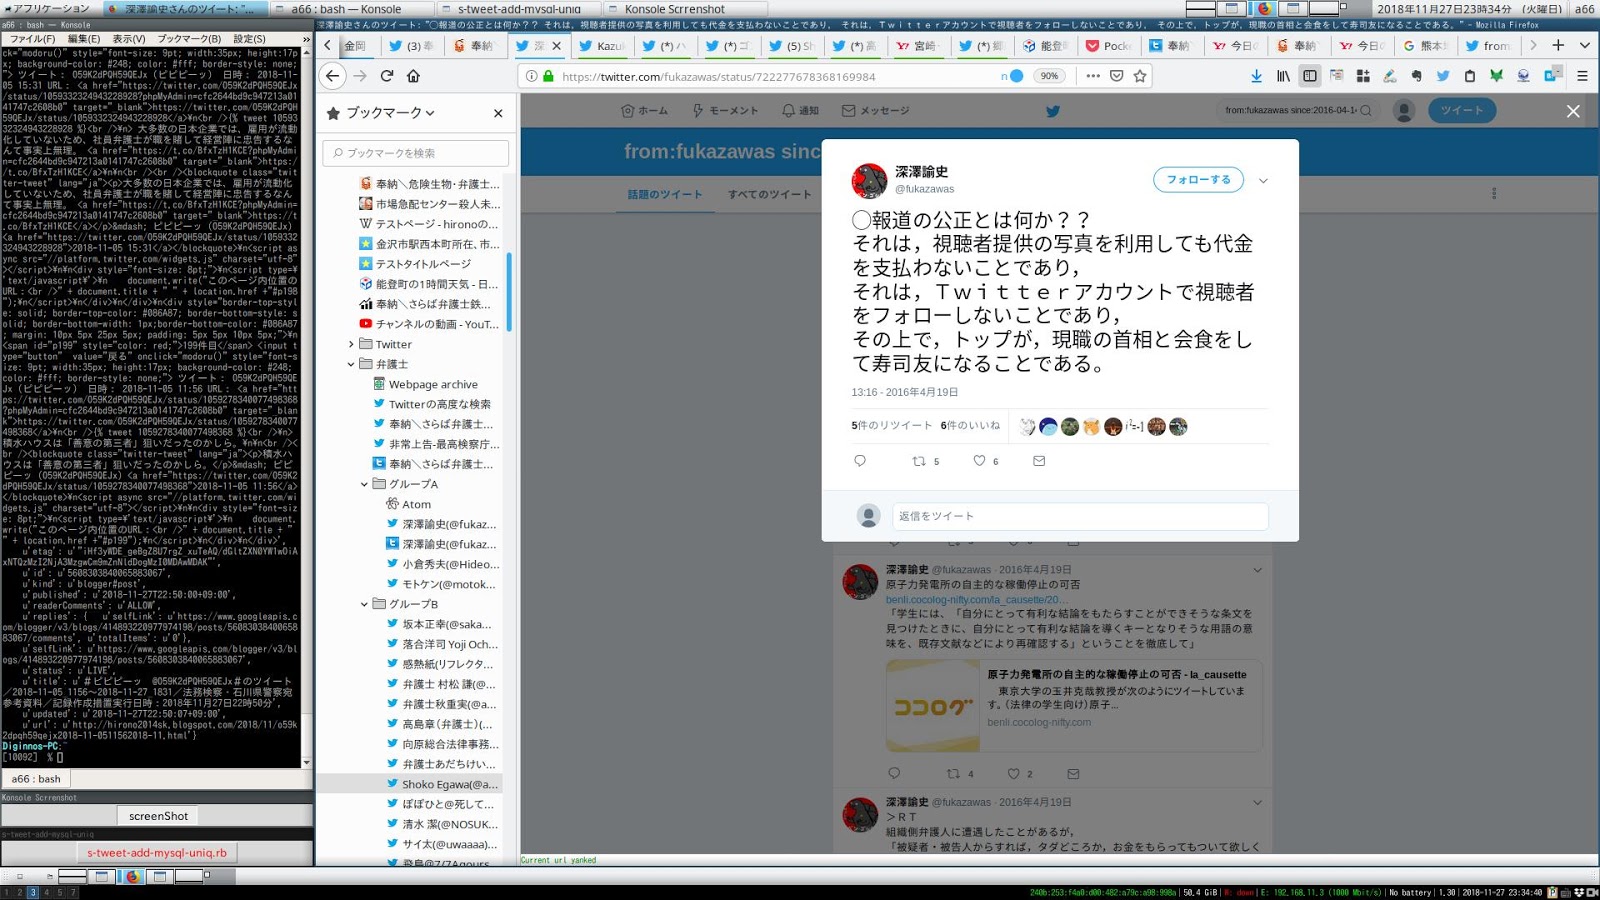This screenshot has width=1600, height=900.
Task: Open Konsole ファイル(F) menu
Action: click(32, 39)
